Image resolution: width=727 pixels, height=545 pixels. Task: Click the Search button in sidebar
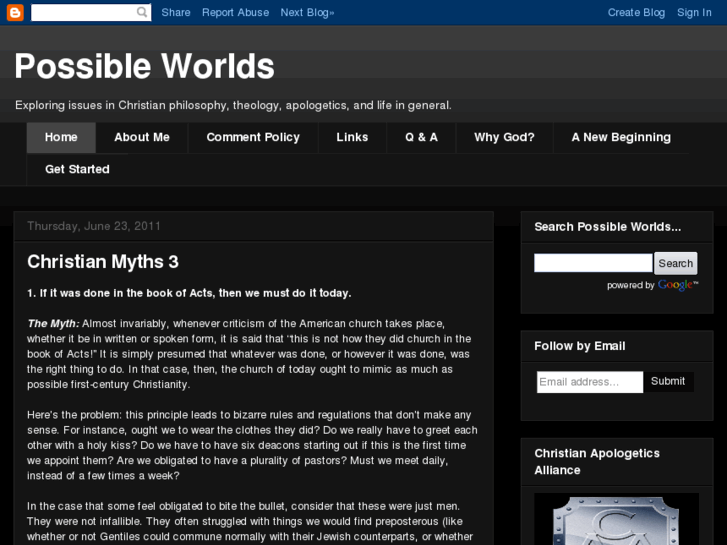pos(676,263)
